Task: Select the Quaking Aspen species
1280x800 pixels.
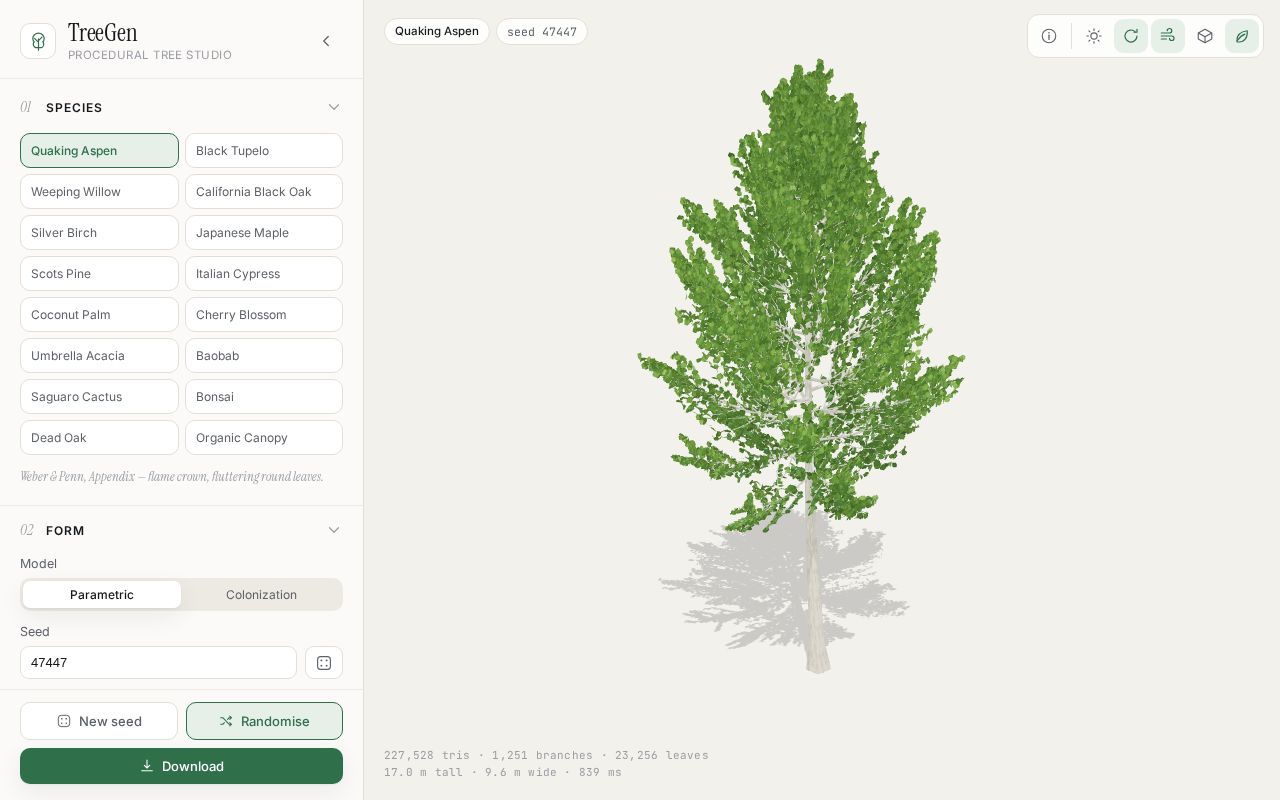Action: click(99, 151)
